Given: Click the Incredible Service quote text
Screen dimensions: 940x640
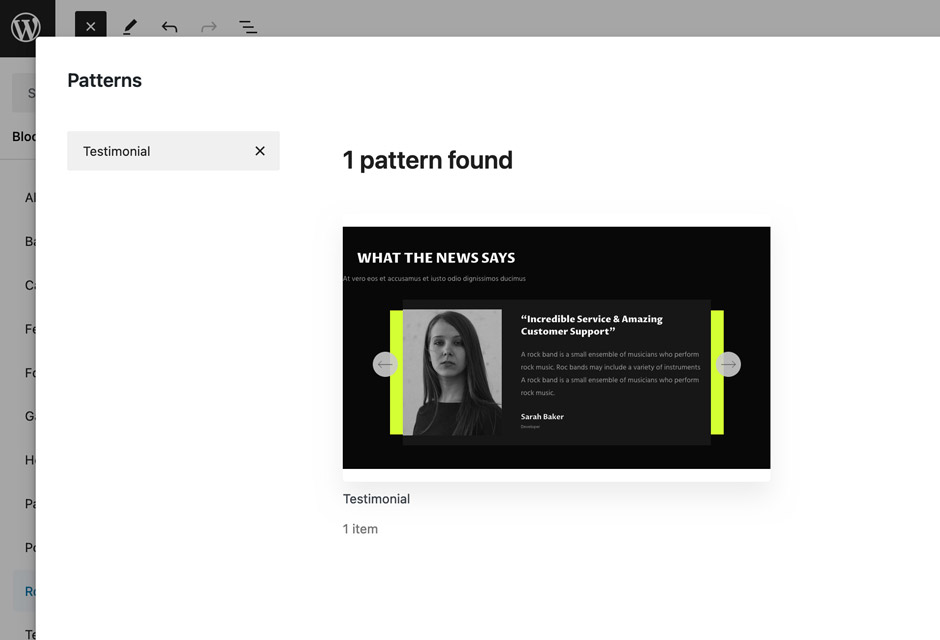Looking at the screenshot, I should pos(591,325).
